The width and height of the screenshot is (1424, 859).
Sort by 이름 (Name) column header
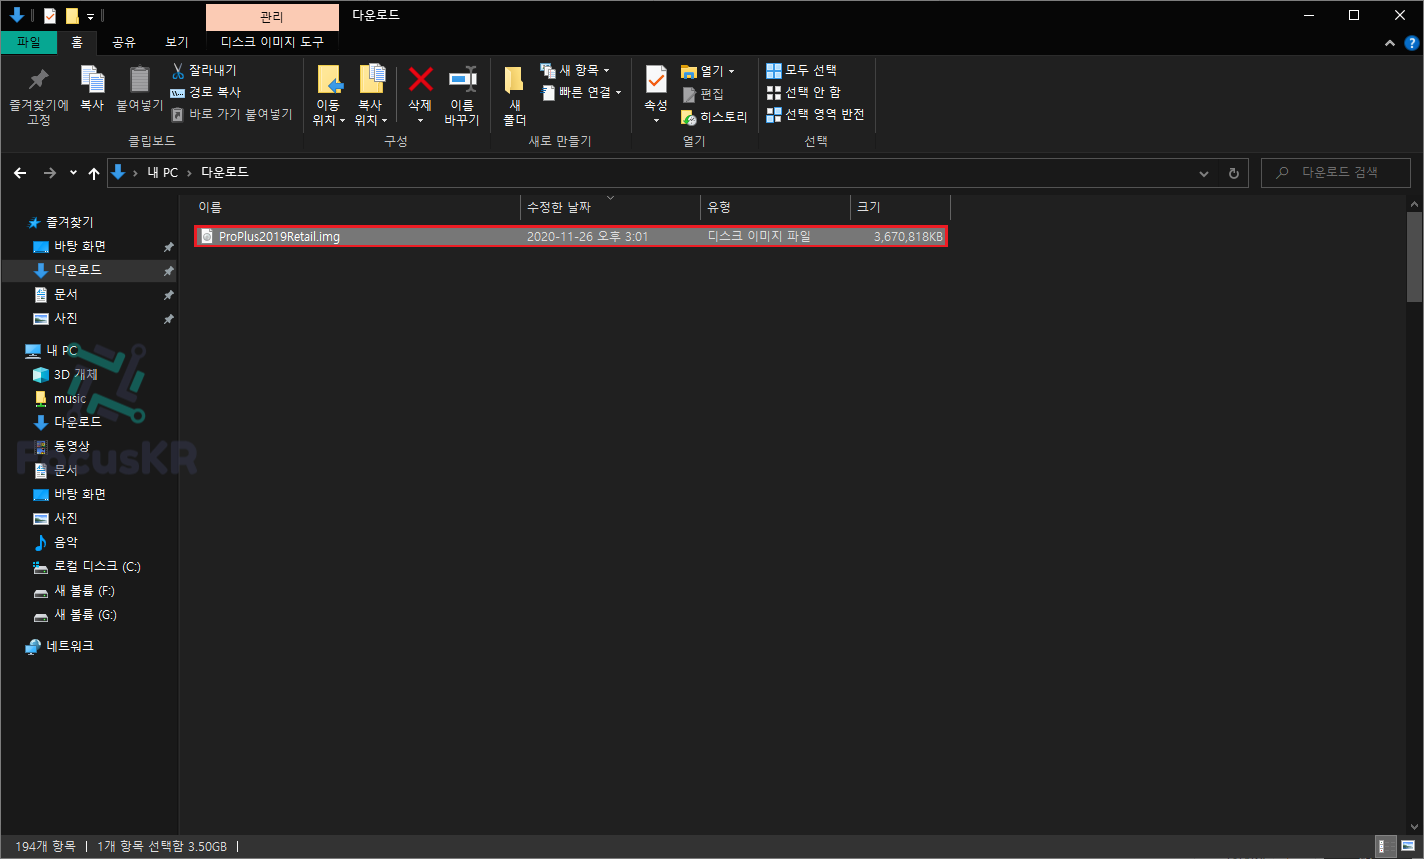point(356,207)
